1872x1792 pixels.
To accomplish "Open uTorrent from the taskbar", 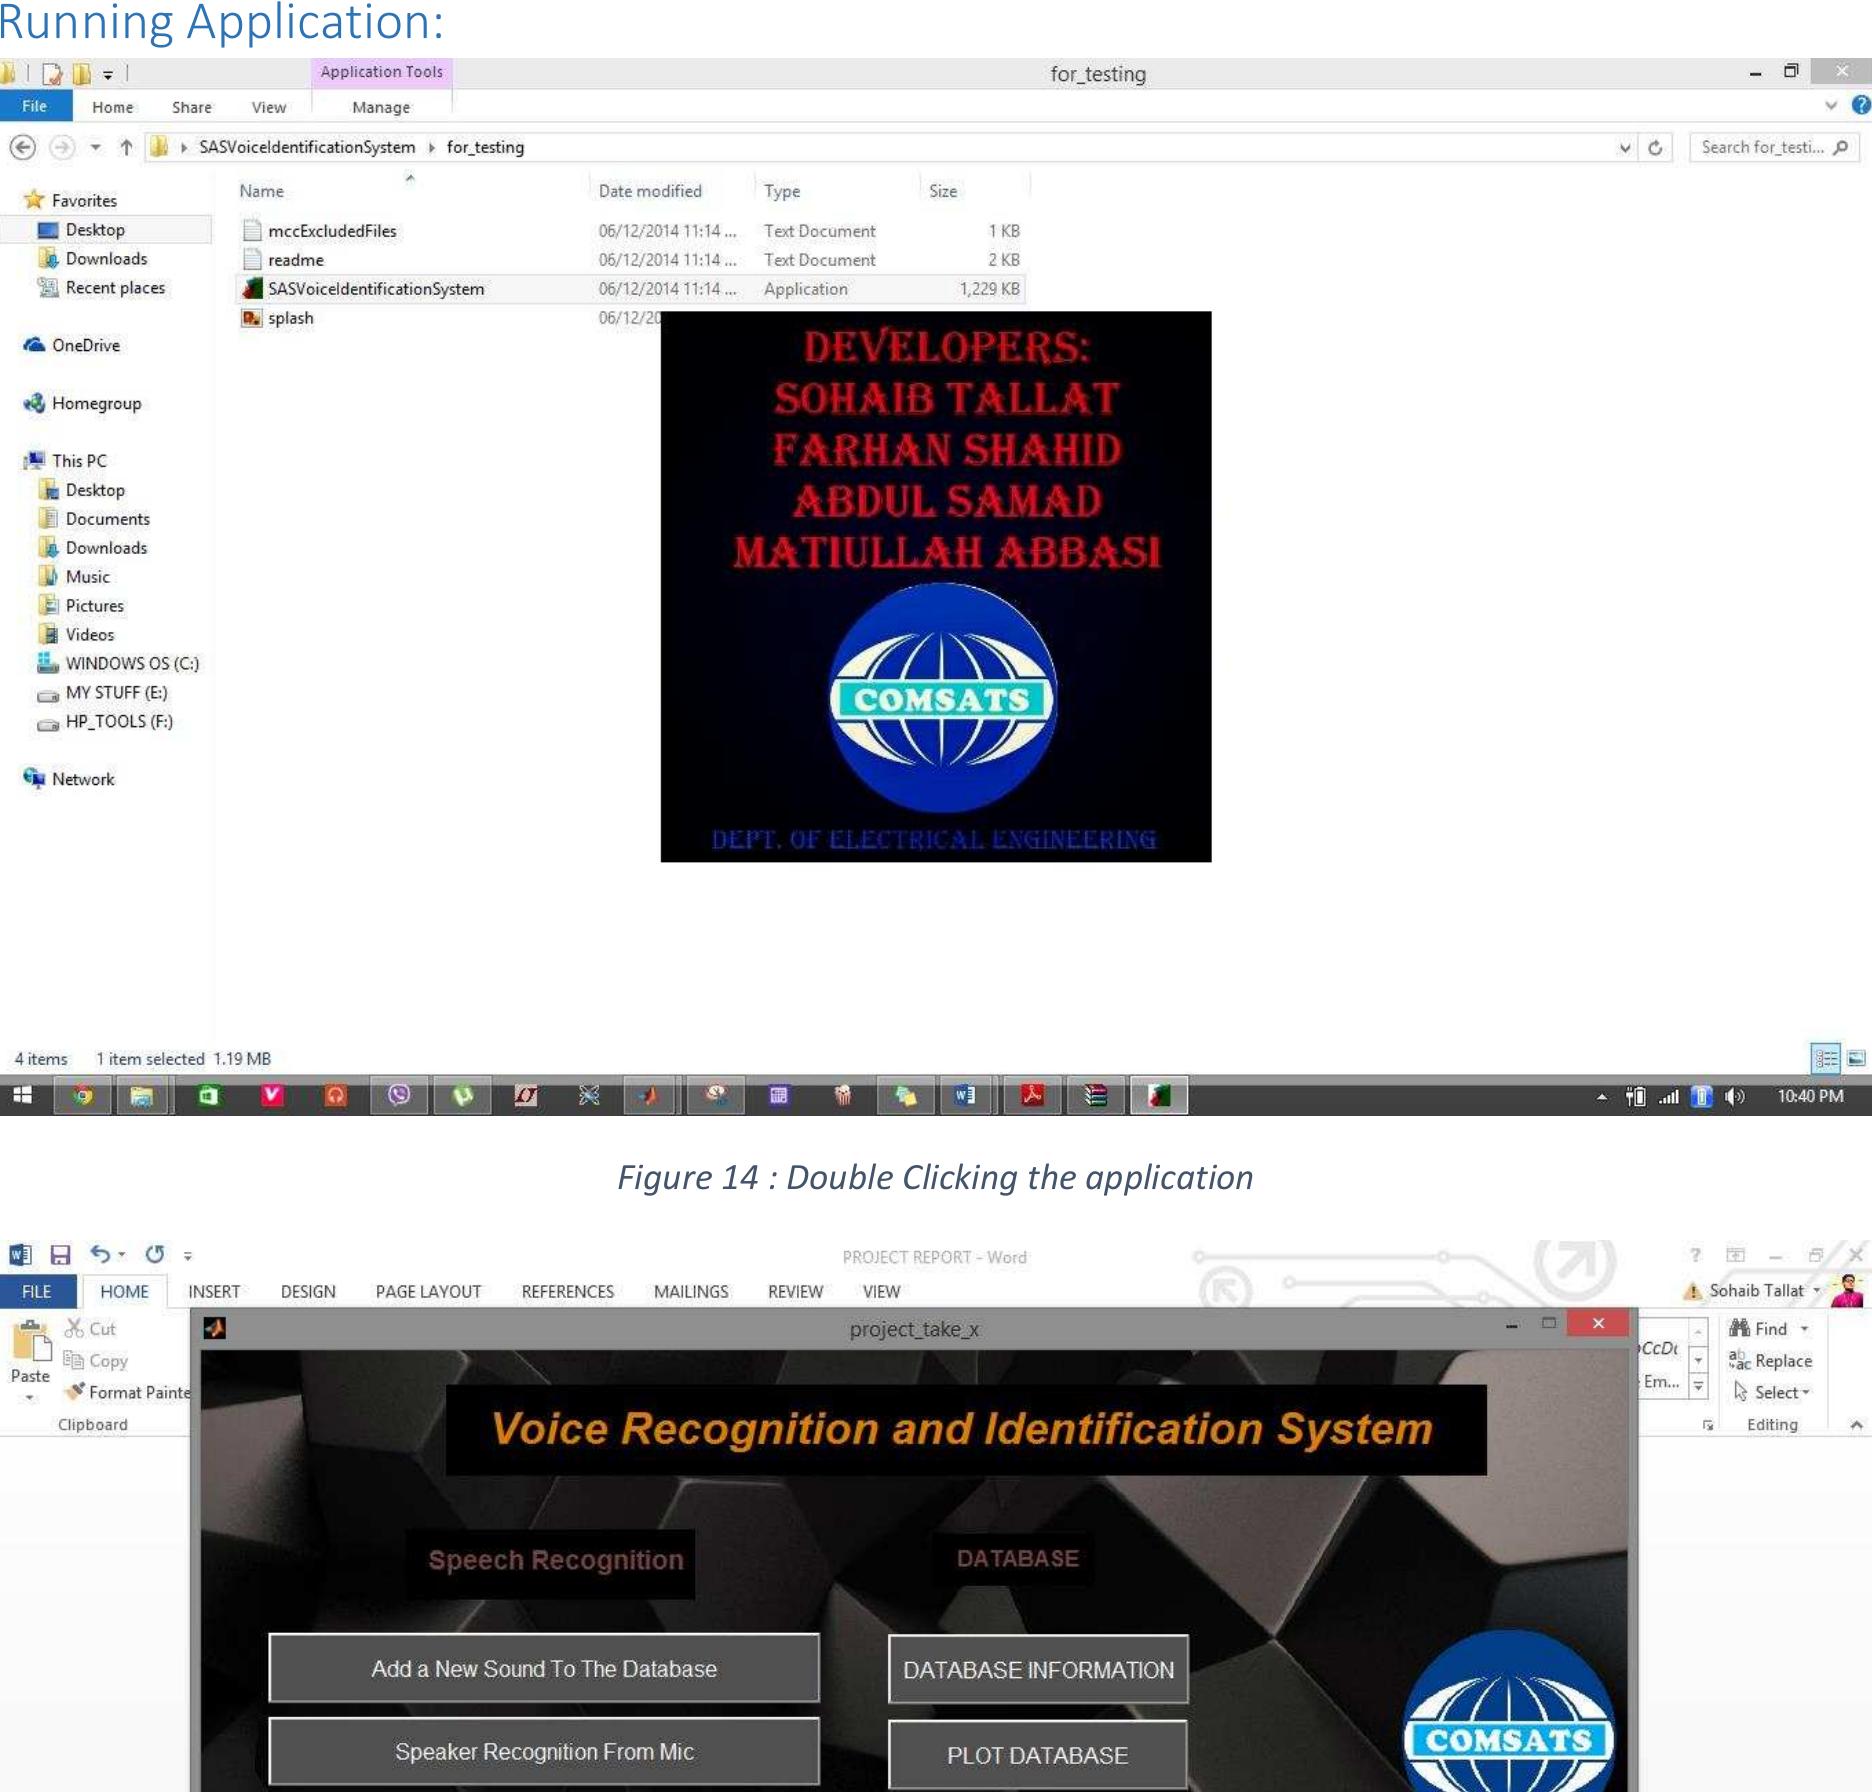I will [x=461, y=1097].
